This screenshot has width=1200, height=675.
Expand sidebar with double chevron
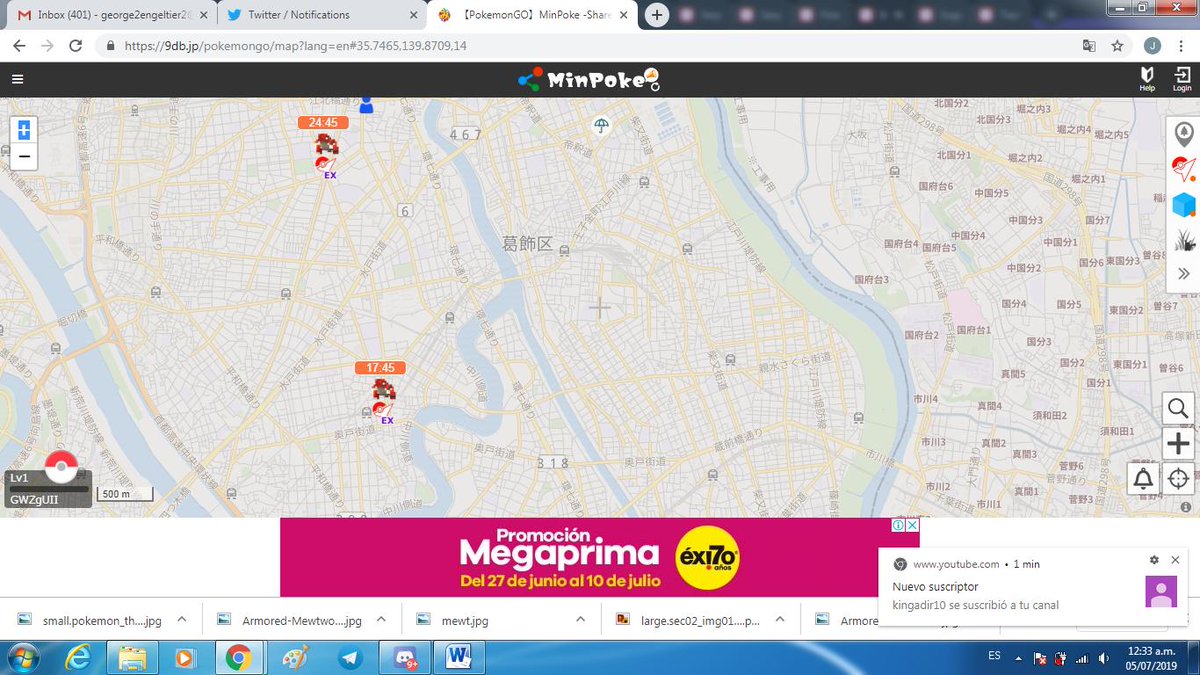coord(1184,273)
